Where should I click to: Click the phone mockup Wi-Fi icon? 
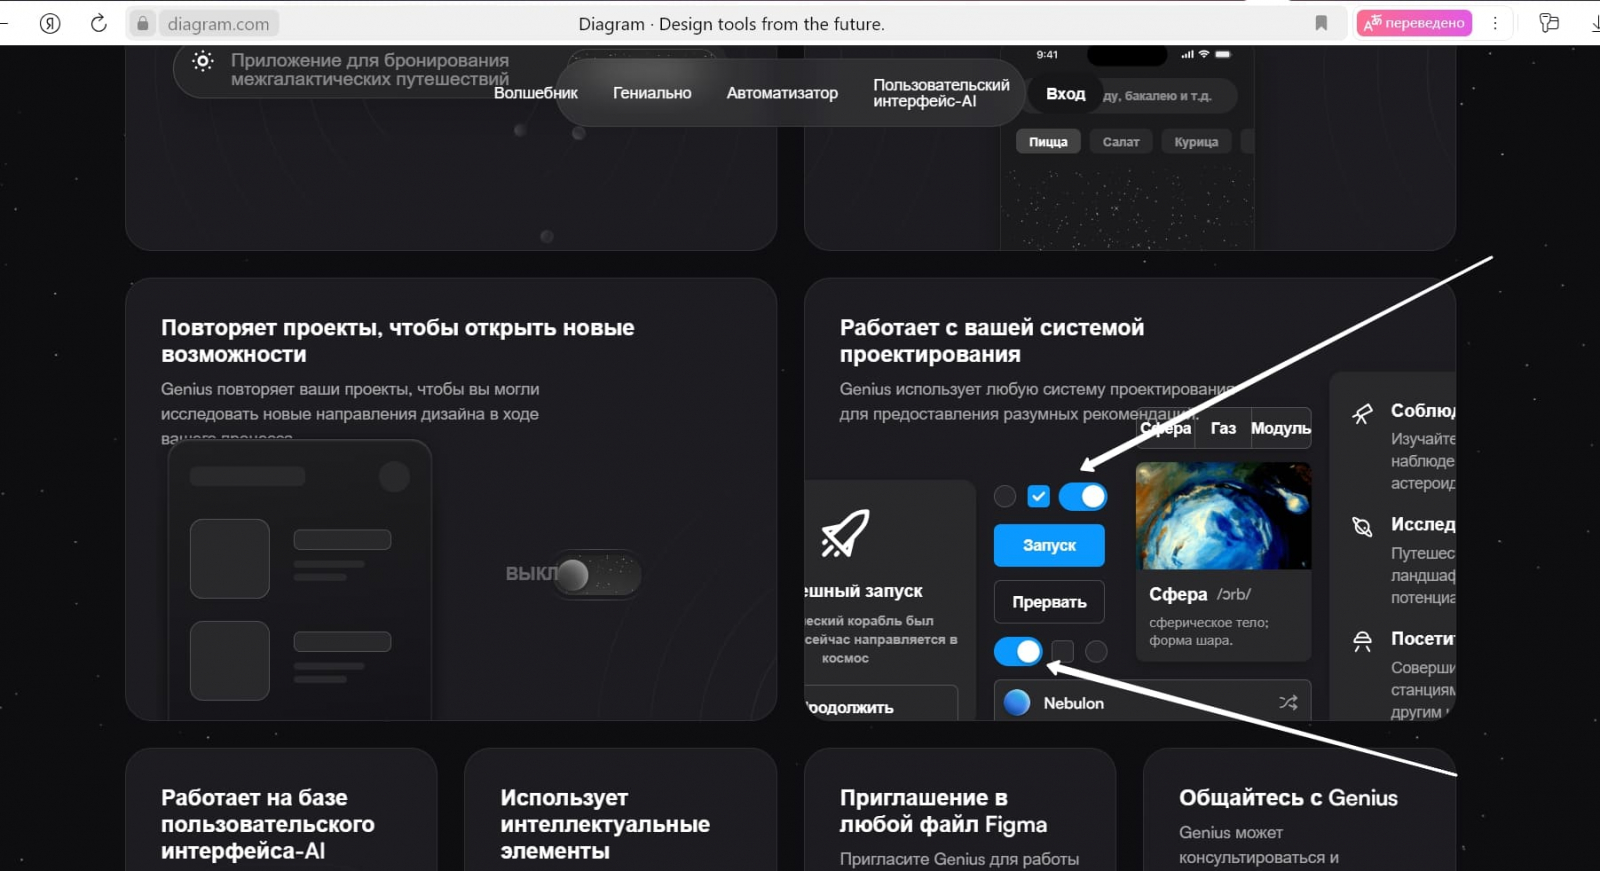(x=1204, y=54)
